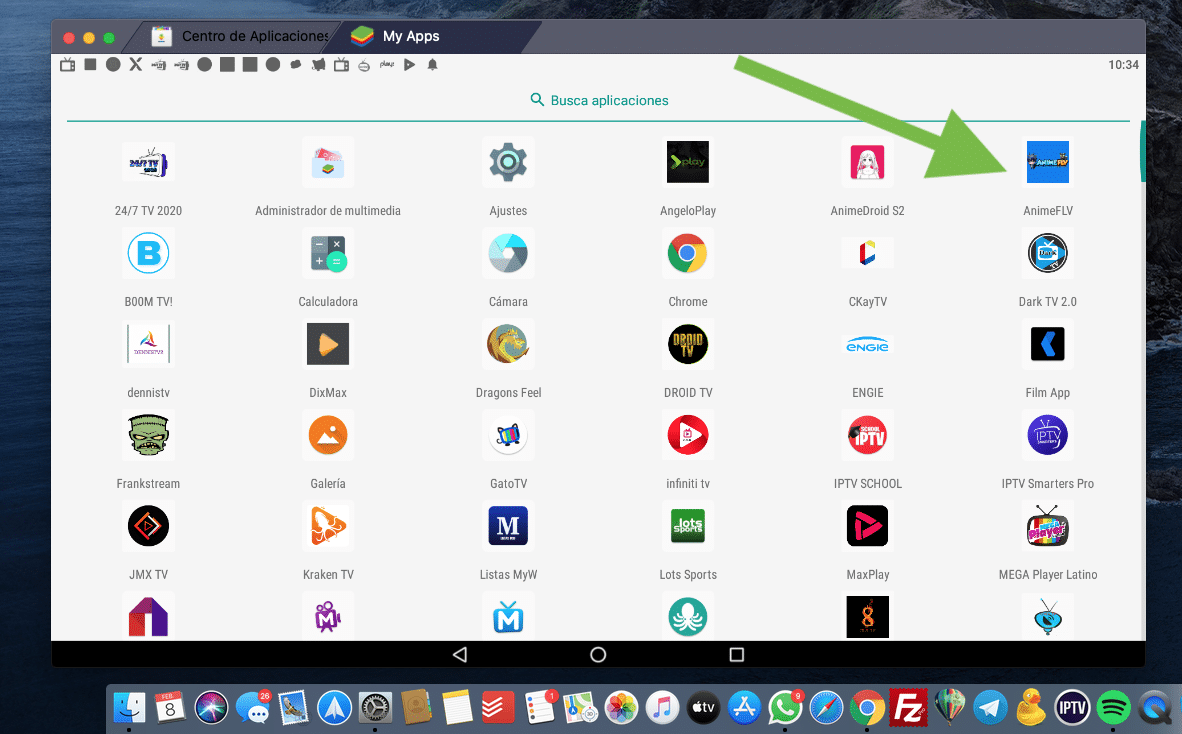Image resolution: width=1182 pixels, height=734 pixels.
Task: Start IPTV Smarters Pro
Action: [x=1047, y=435]
